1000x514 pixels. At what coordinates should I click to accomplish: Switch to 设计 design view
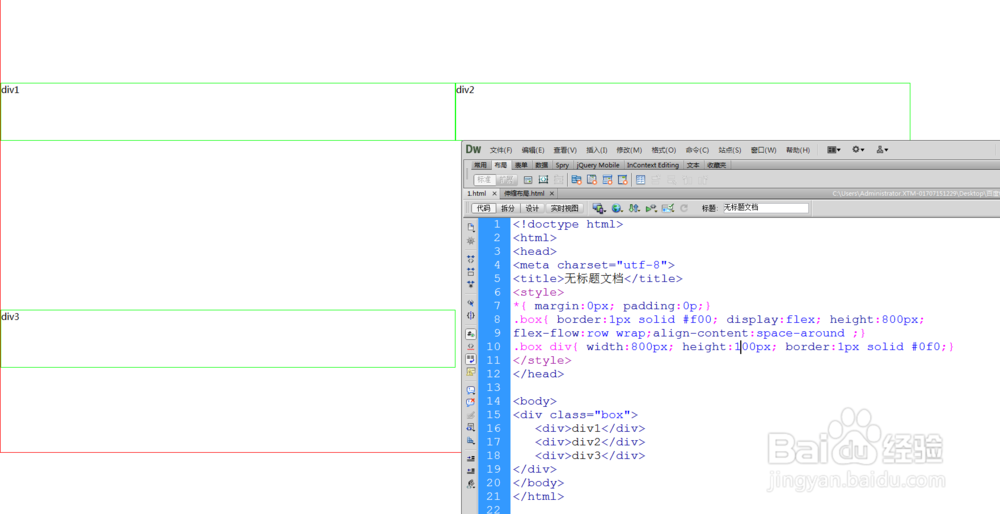[532, 208]
